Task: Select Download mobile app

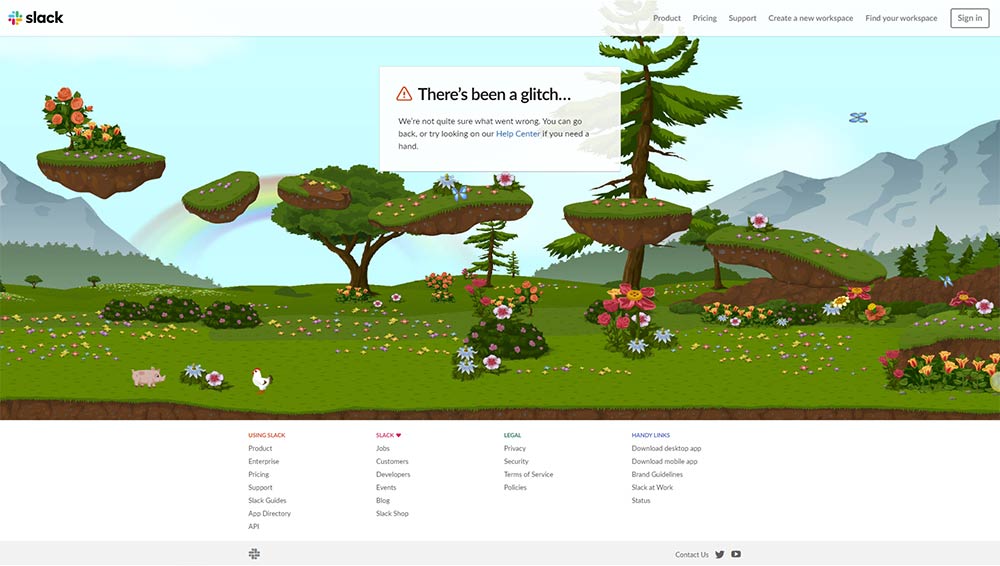Action: 665,461
